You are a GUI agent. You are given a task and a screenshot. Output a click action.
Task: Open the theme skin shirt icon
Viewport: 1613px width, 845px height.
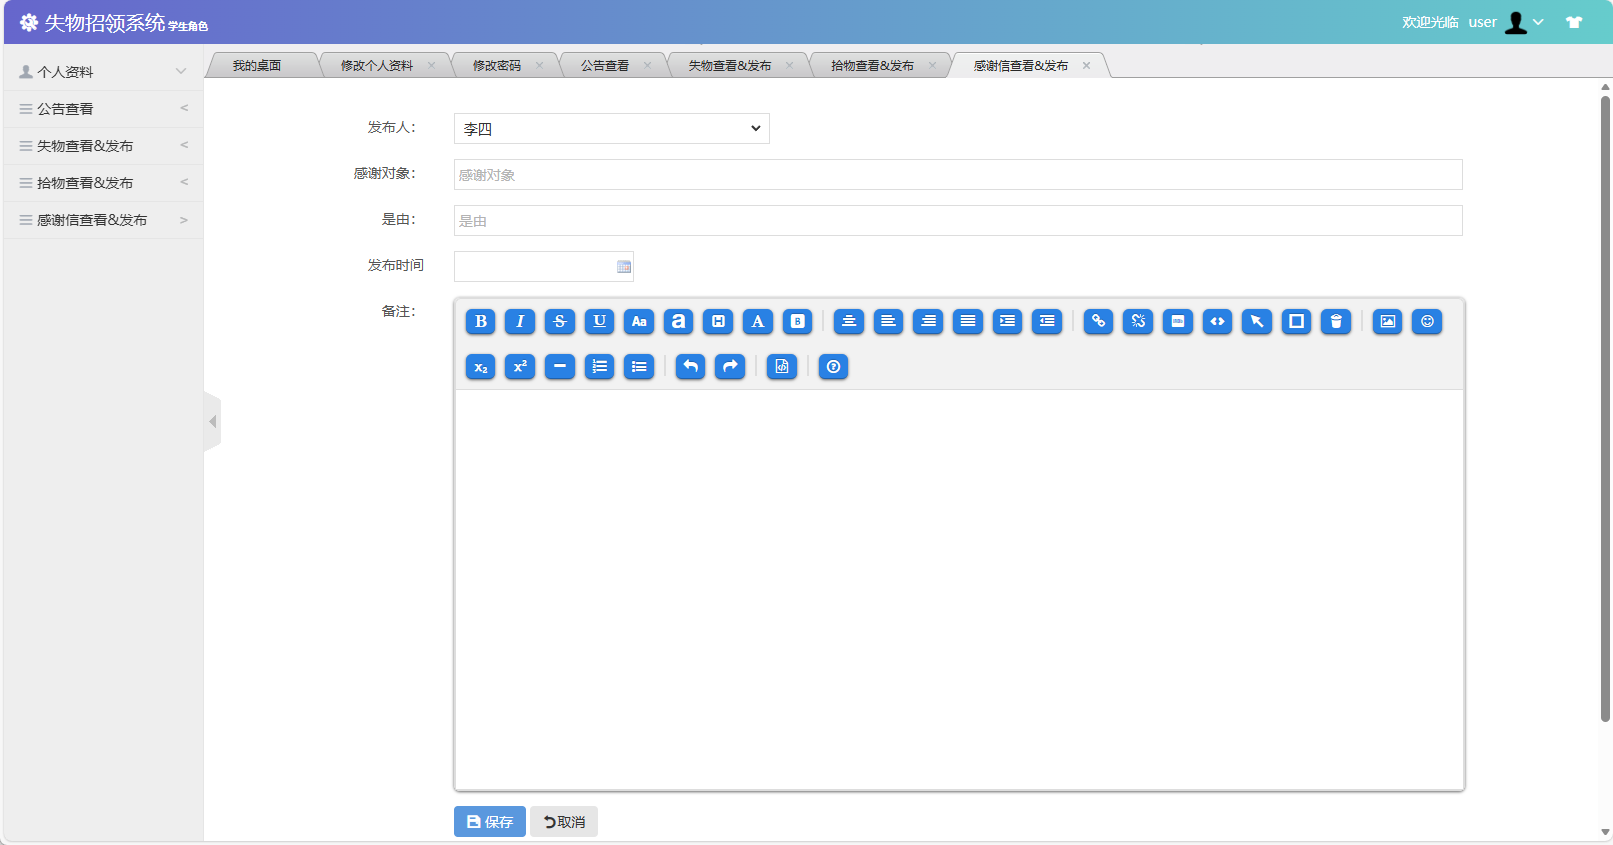(x=1574, y=22)
